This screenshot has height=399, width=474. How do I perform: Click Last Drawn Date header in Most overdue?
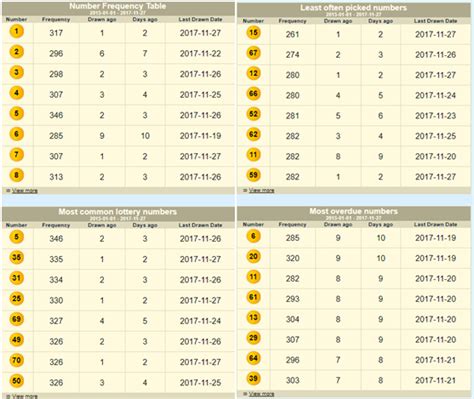(435, 225)
